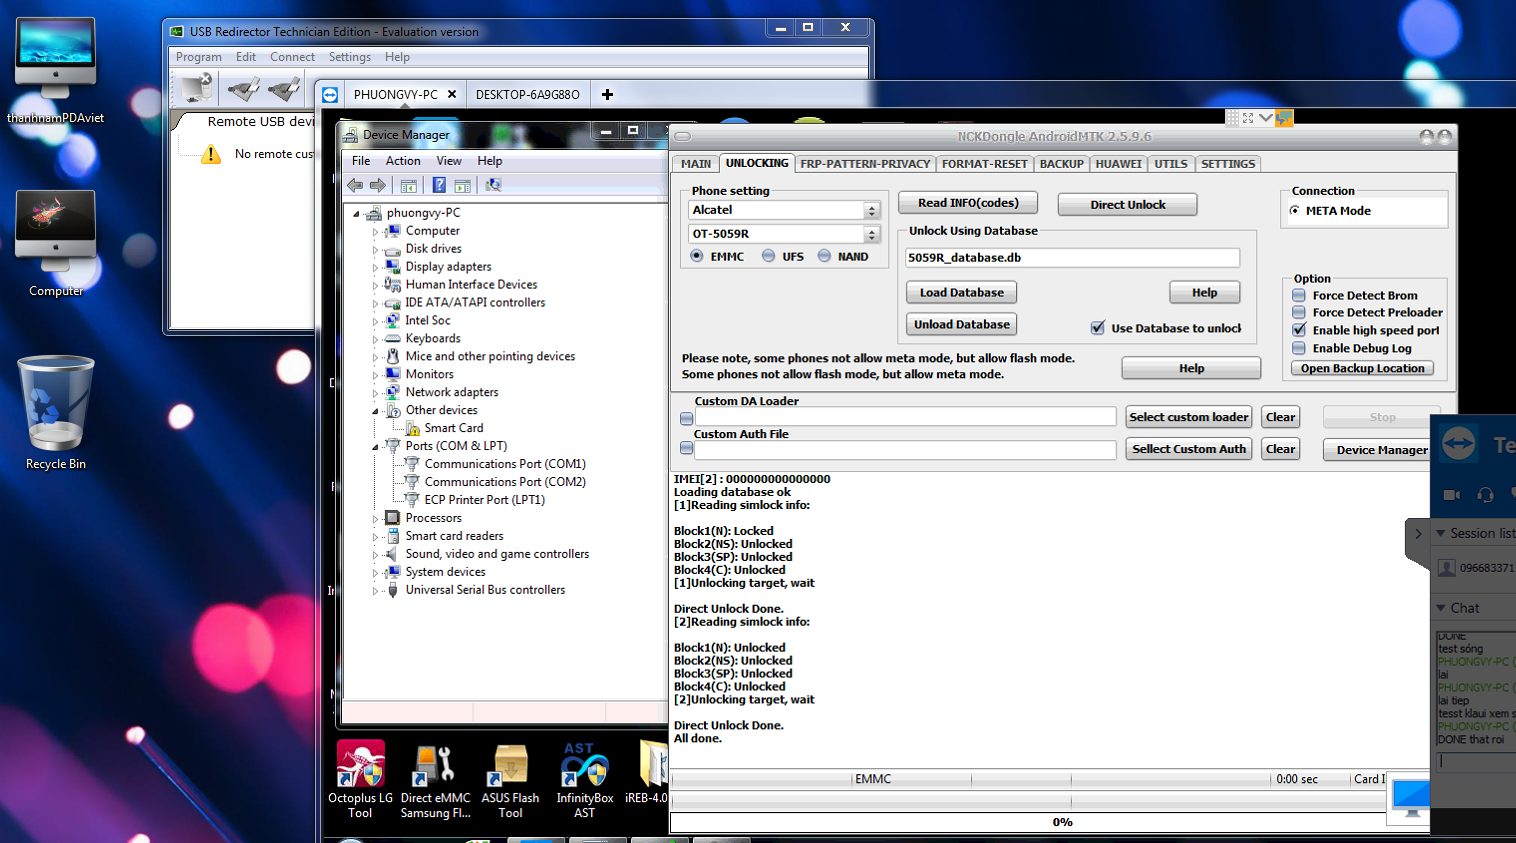Launch Direct eMMC Samsung shortcut

pyautogui.click(x=435, y=780)
